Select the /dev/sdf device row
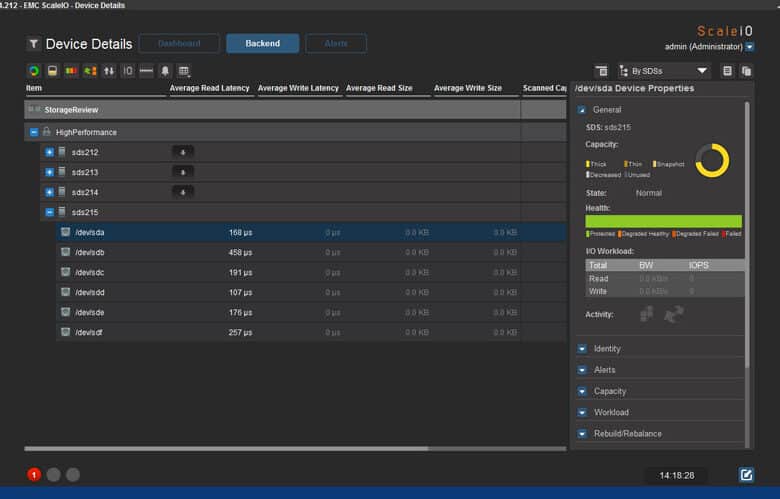This screenshot has height=499, width=780. [x=311, y=332]
